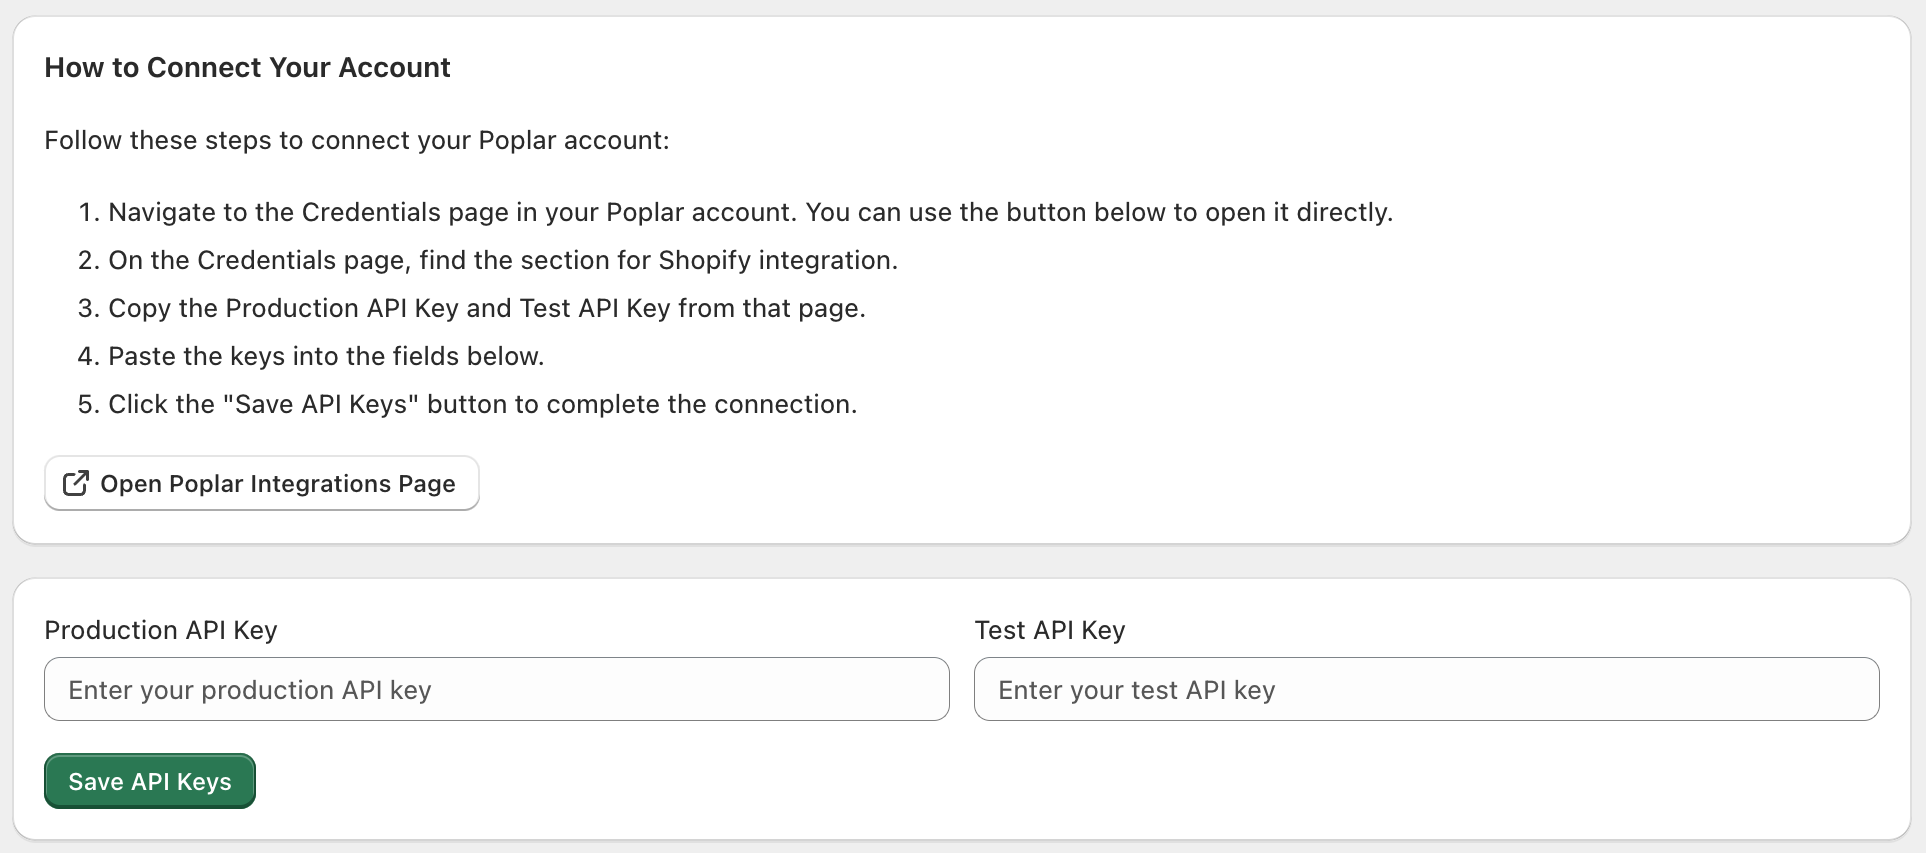Click the Save API Keys button
Viewport: 1926px width, 853px height.
(x=150, y=781)
